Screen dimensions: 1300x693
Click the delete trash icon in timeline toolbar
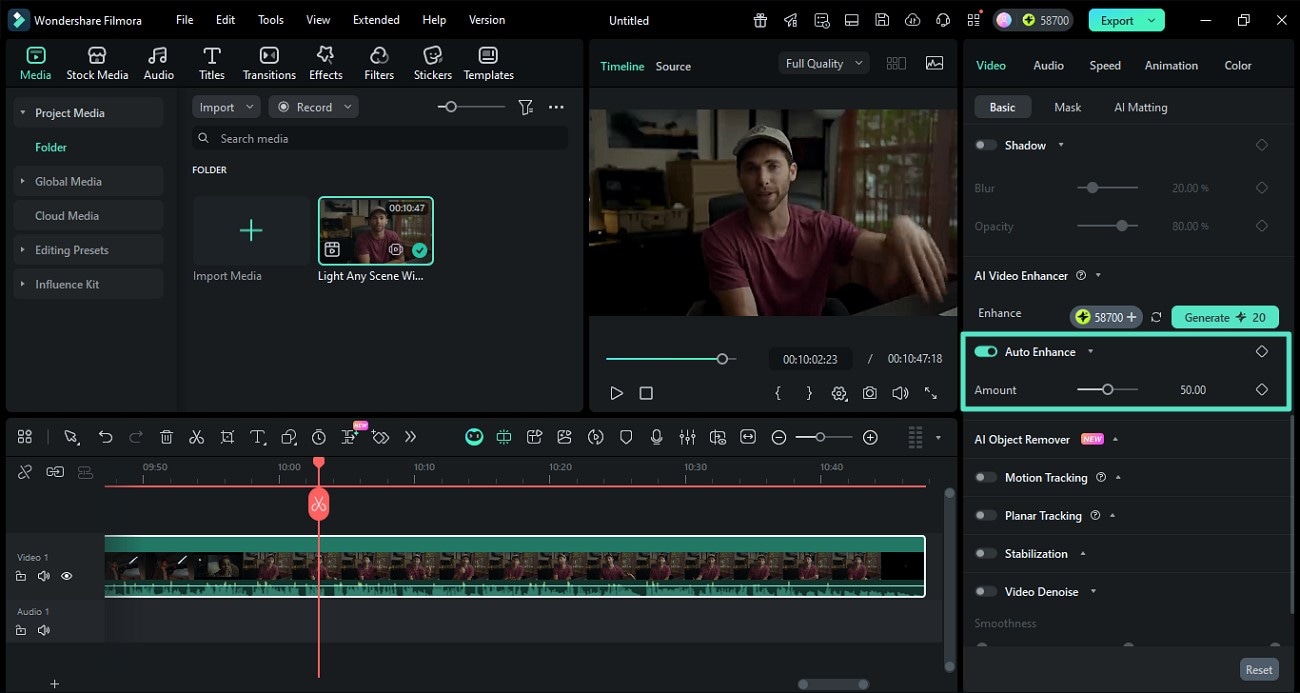166,437
